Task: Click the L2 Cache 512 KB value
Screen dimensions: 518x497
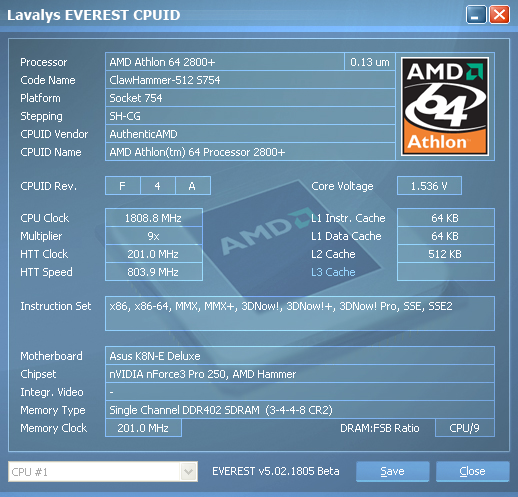Action: (x=446, y=254)
